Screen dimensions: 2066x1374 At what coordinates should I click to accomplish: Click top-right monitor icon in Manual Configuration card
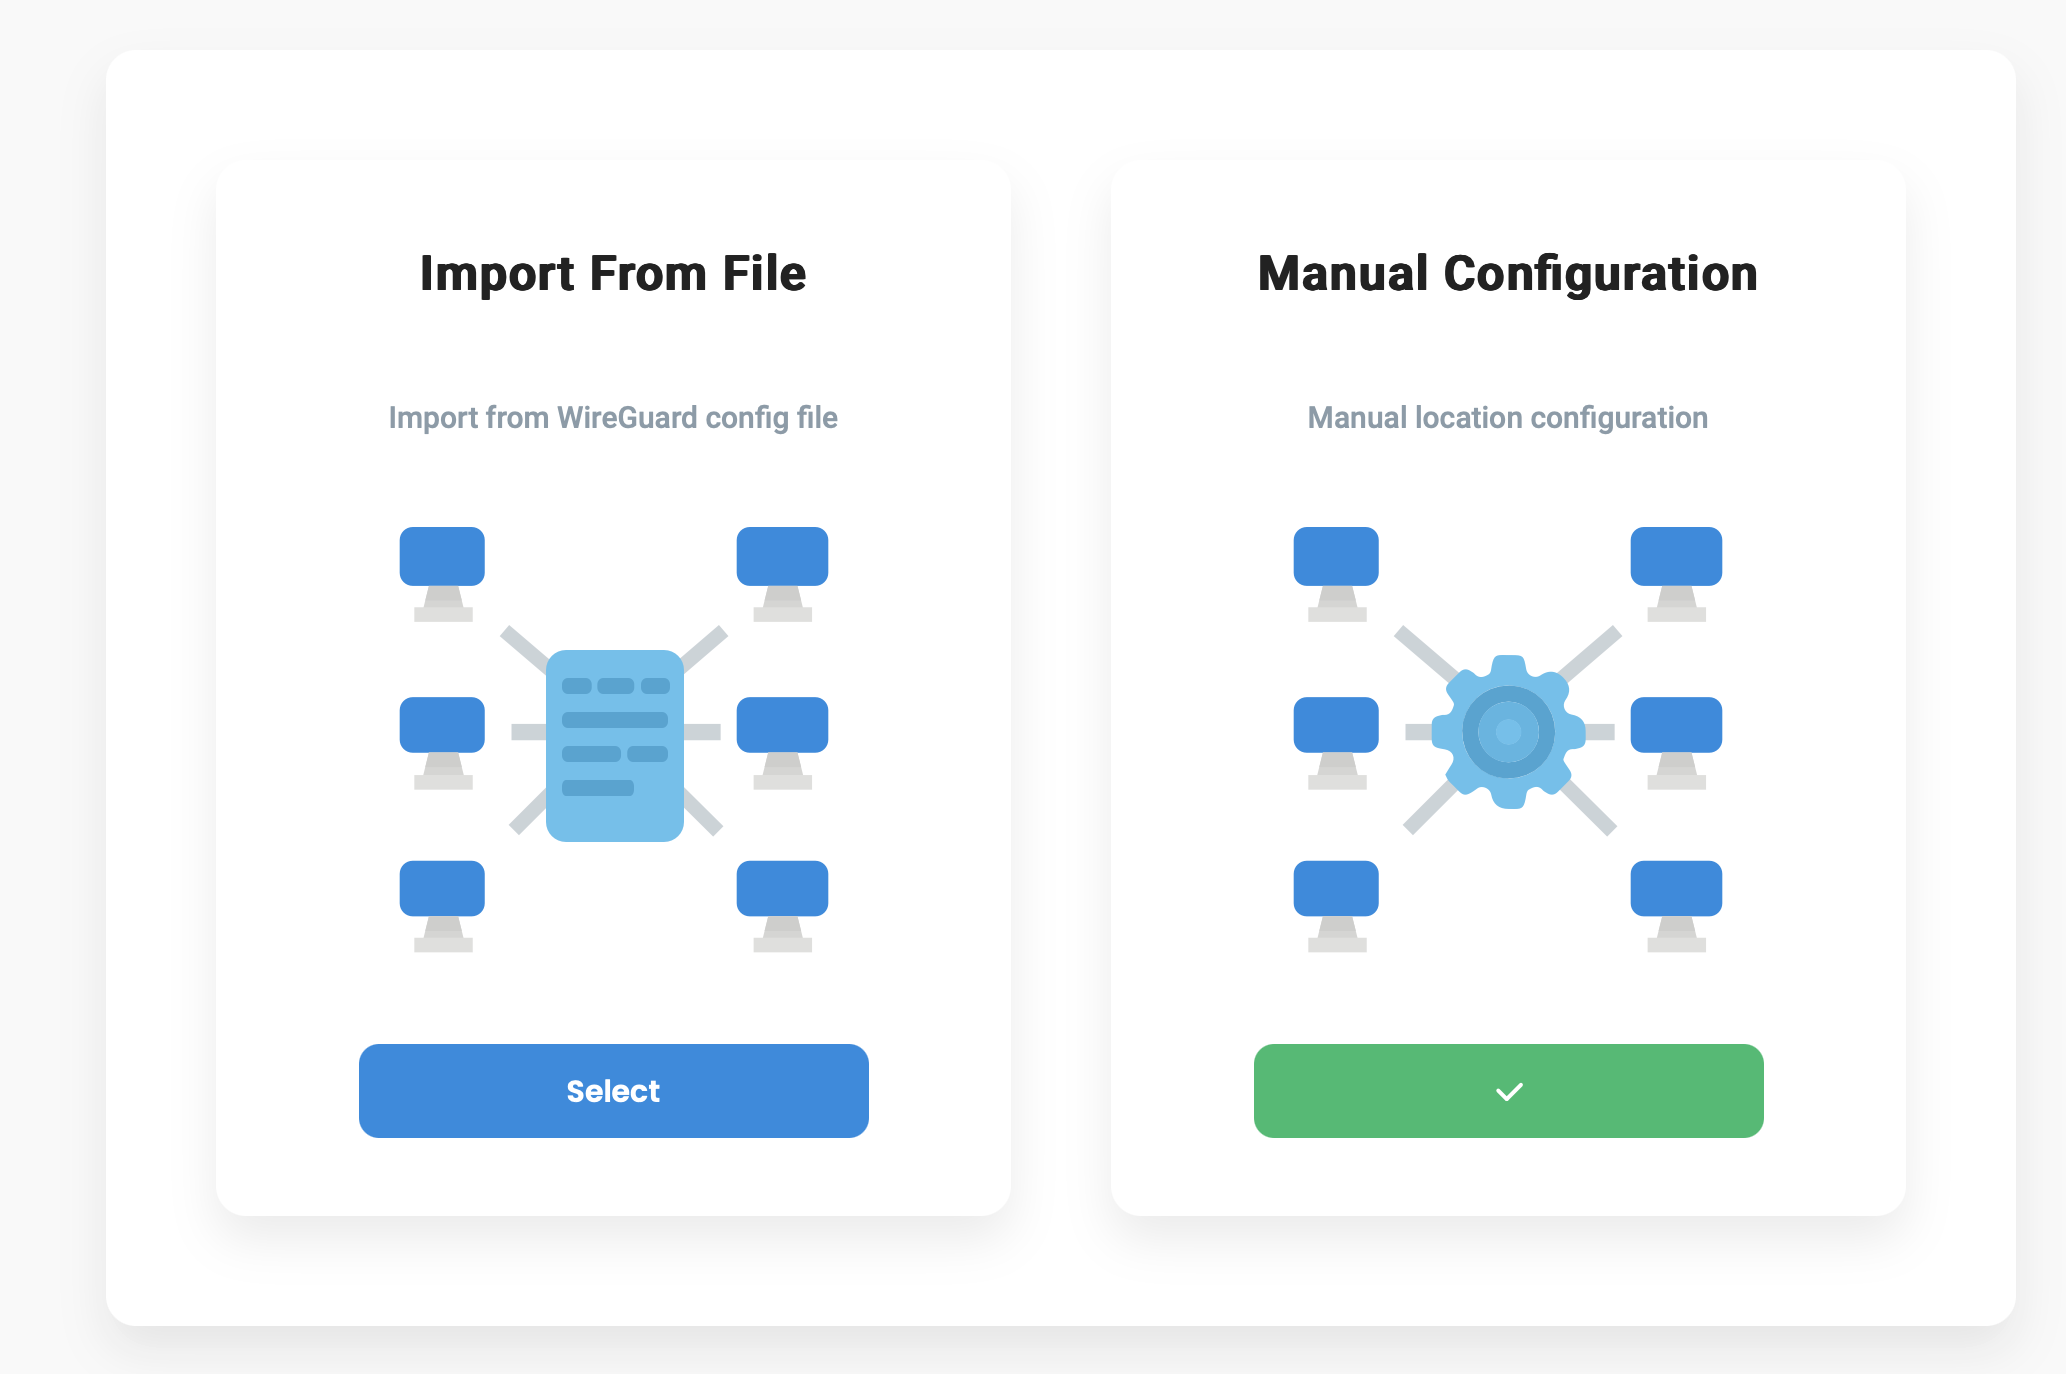pos(1676,570)
